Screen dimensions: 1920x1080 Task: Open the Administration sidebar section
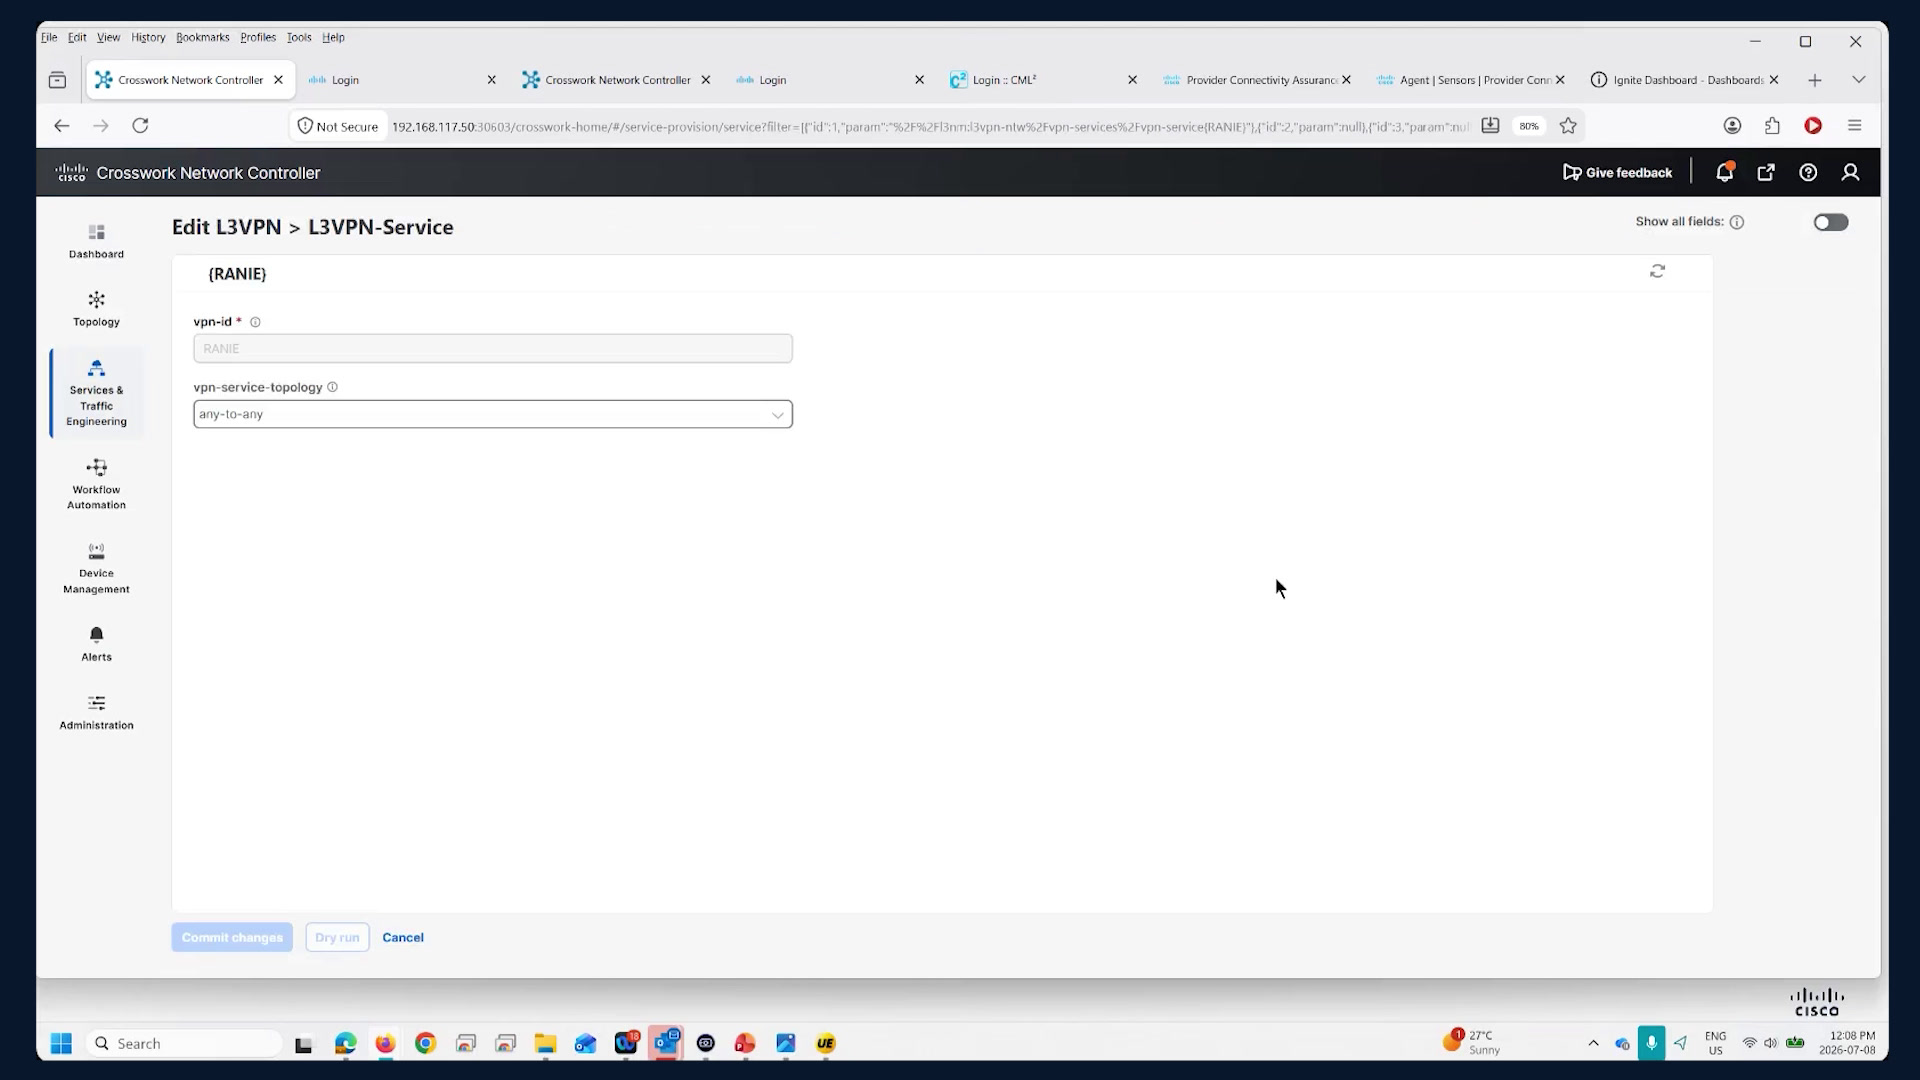[x=96, y=713]
